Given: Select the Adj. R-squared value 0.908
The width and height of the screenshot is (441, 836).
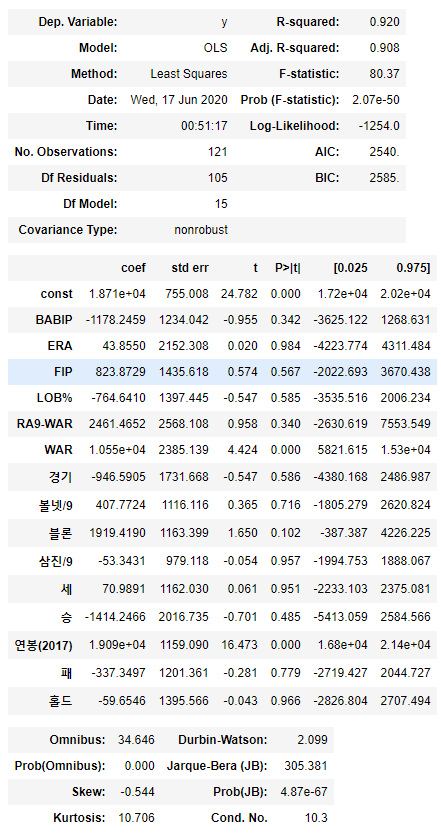Looking at the screenshot, I should coord(384,48).
